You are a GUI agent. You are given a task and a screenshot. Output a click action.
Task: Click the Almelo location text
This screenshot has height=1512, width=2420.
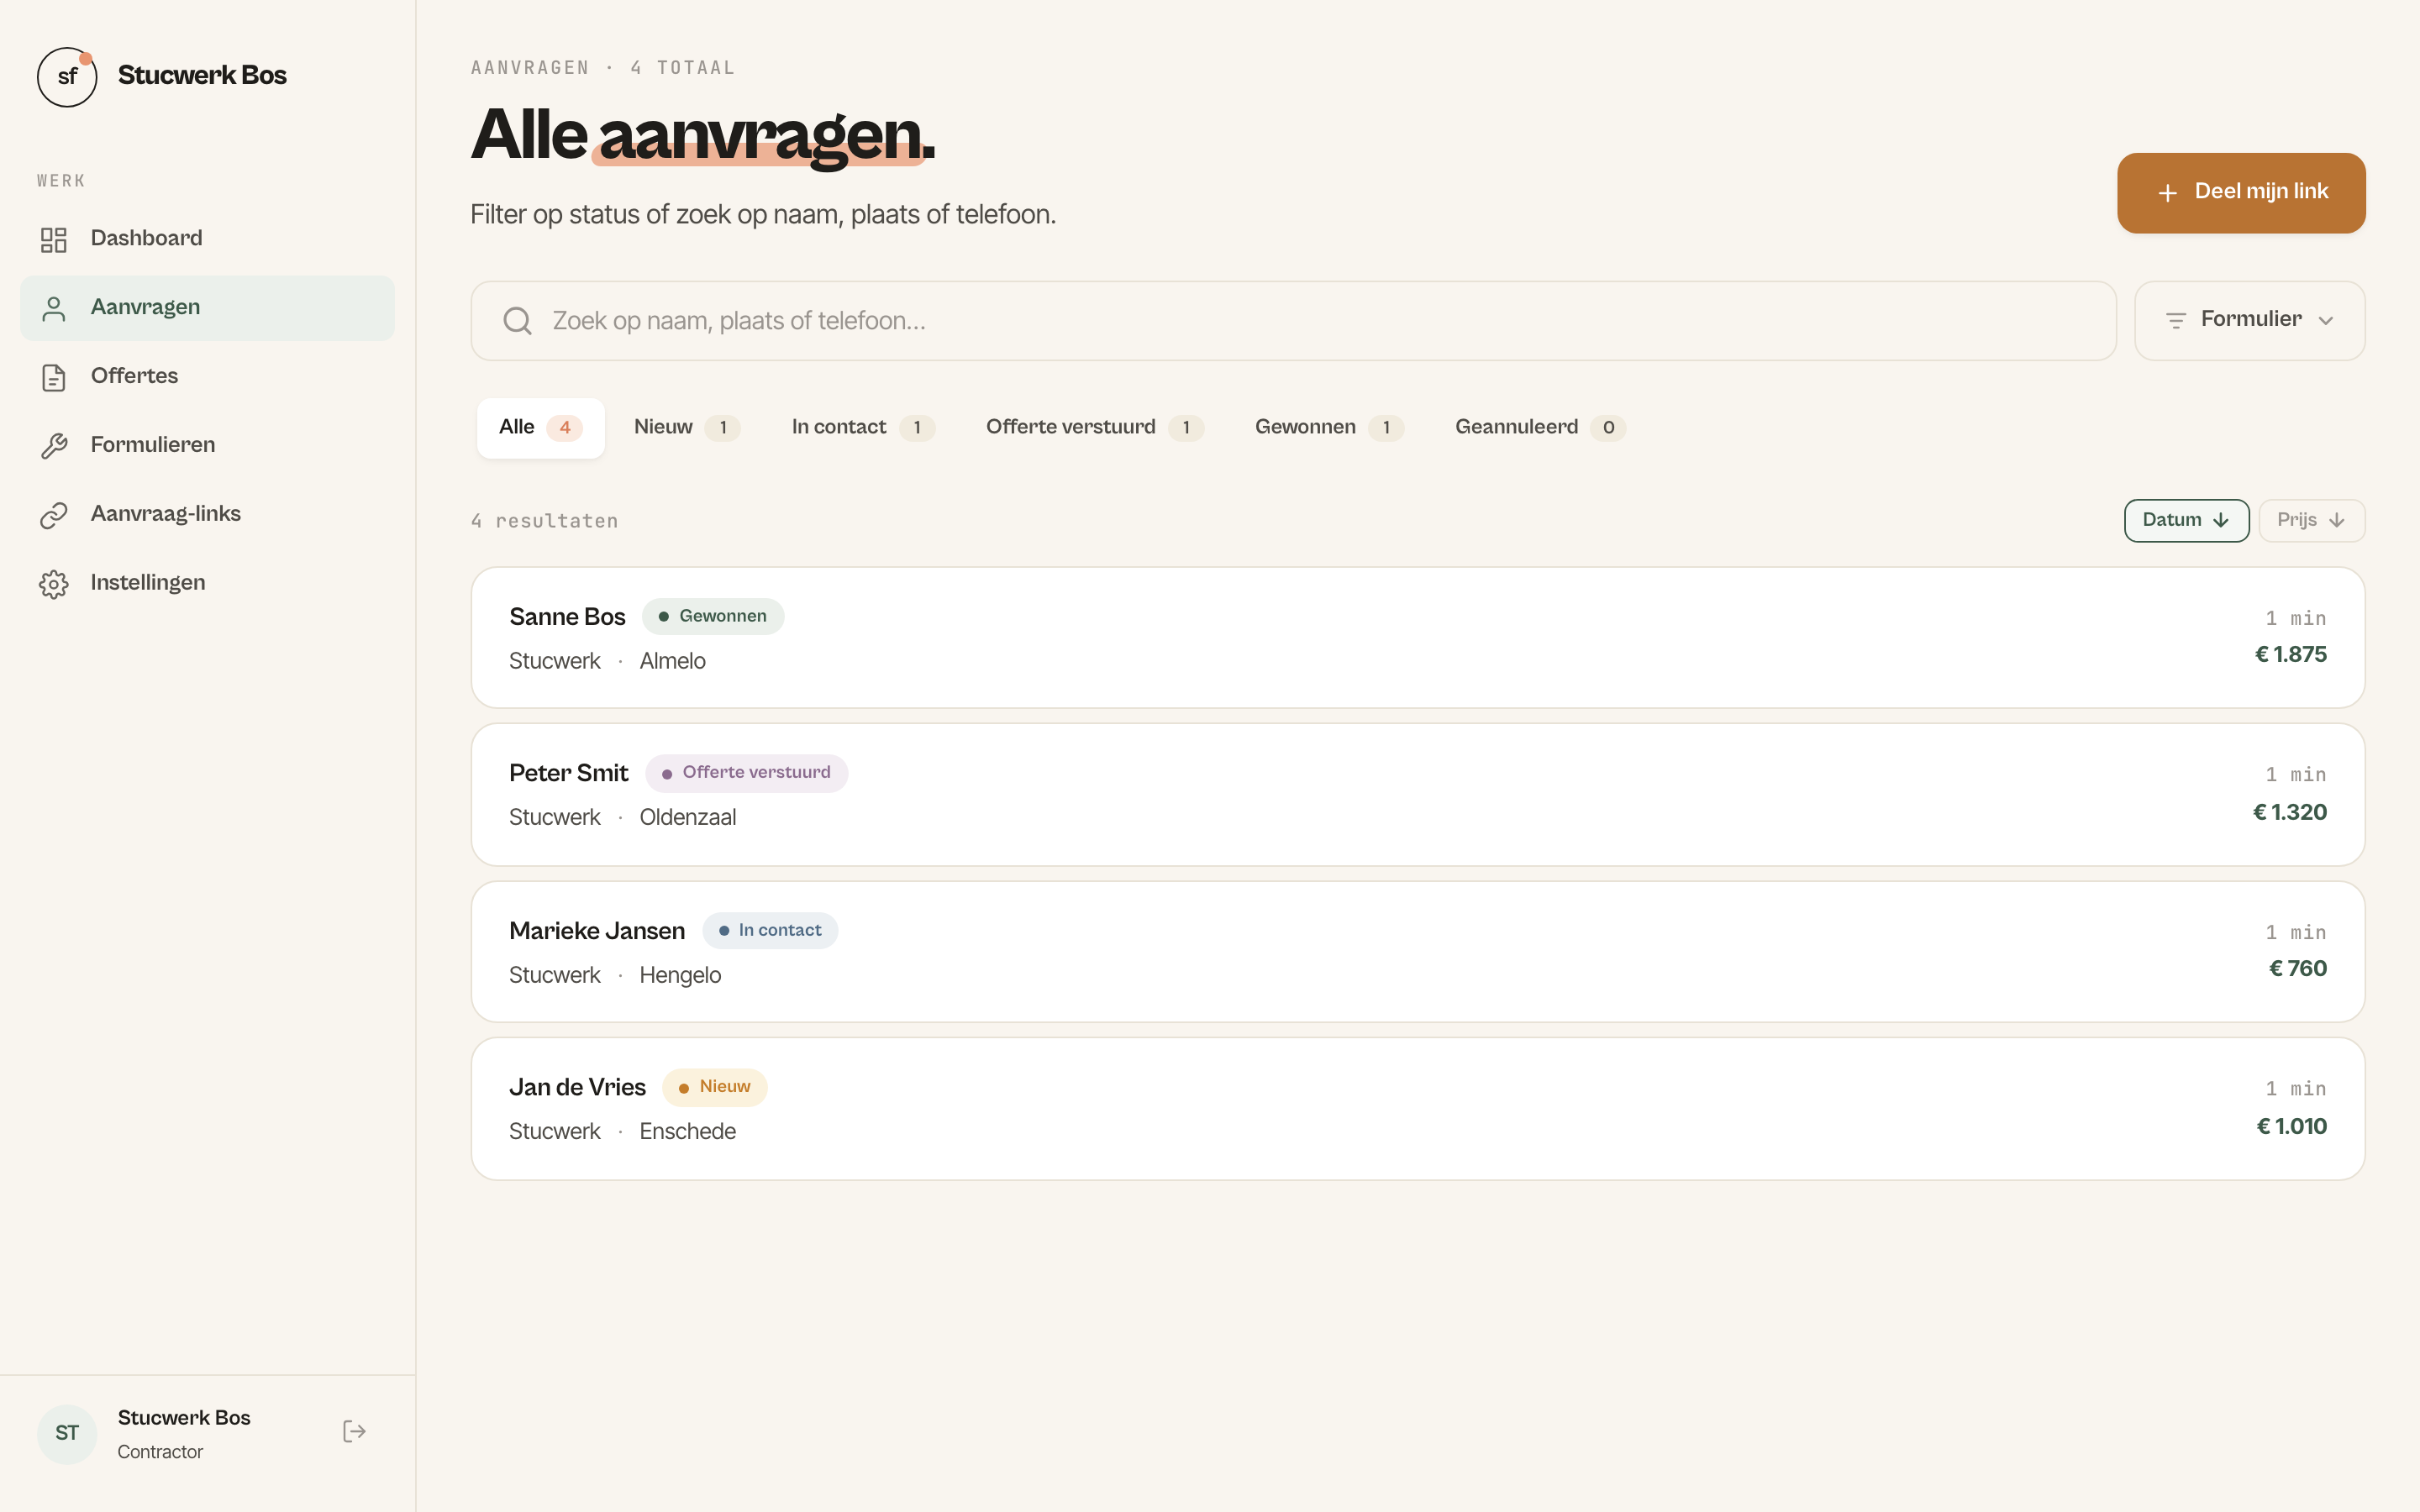click(x=672, y=662)
